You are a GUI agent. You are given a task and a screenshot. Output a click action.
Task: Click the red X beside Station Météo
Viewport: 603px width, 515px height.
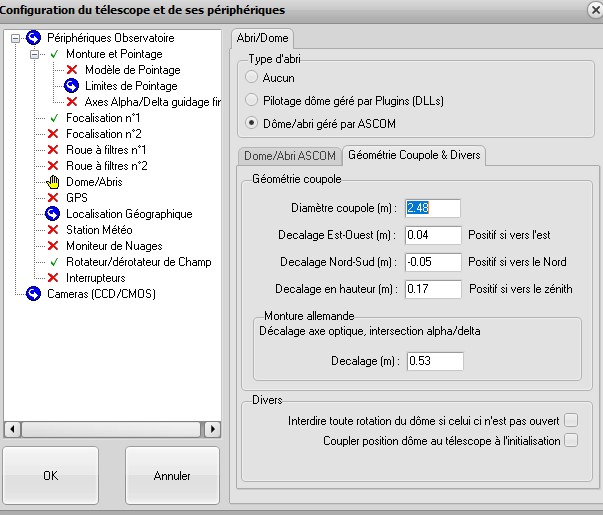click(54, 230)
